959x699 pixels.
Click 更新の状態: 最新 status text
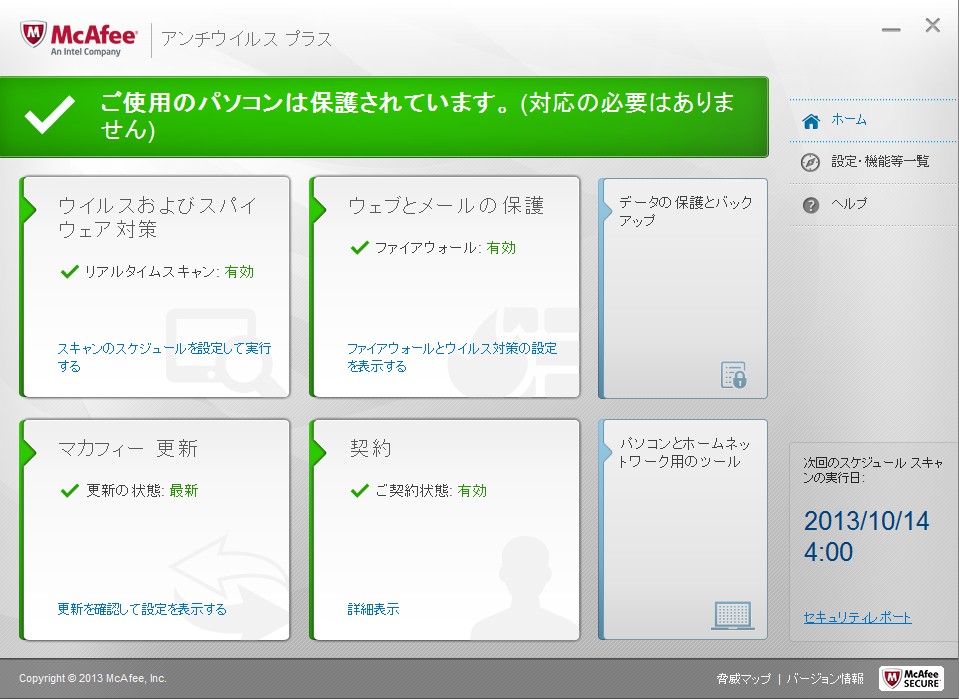[142, 490]
